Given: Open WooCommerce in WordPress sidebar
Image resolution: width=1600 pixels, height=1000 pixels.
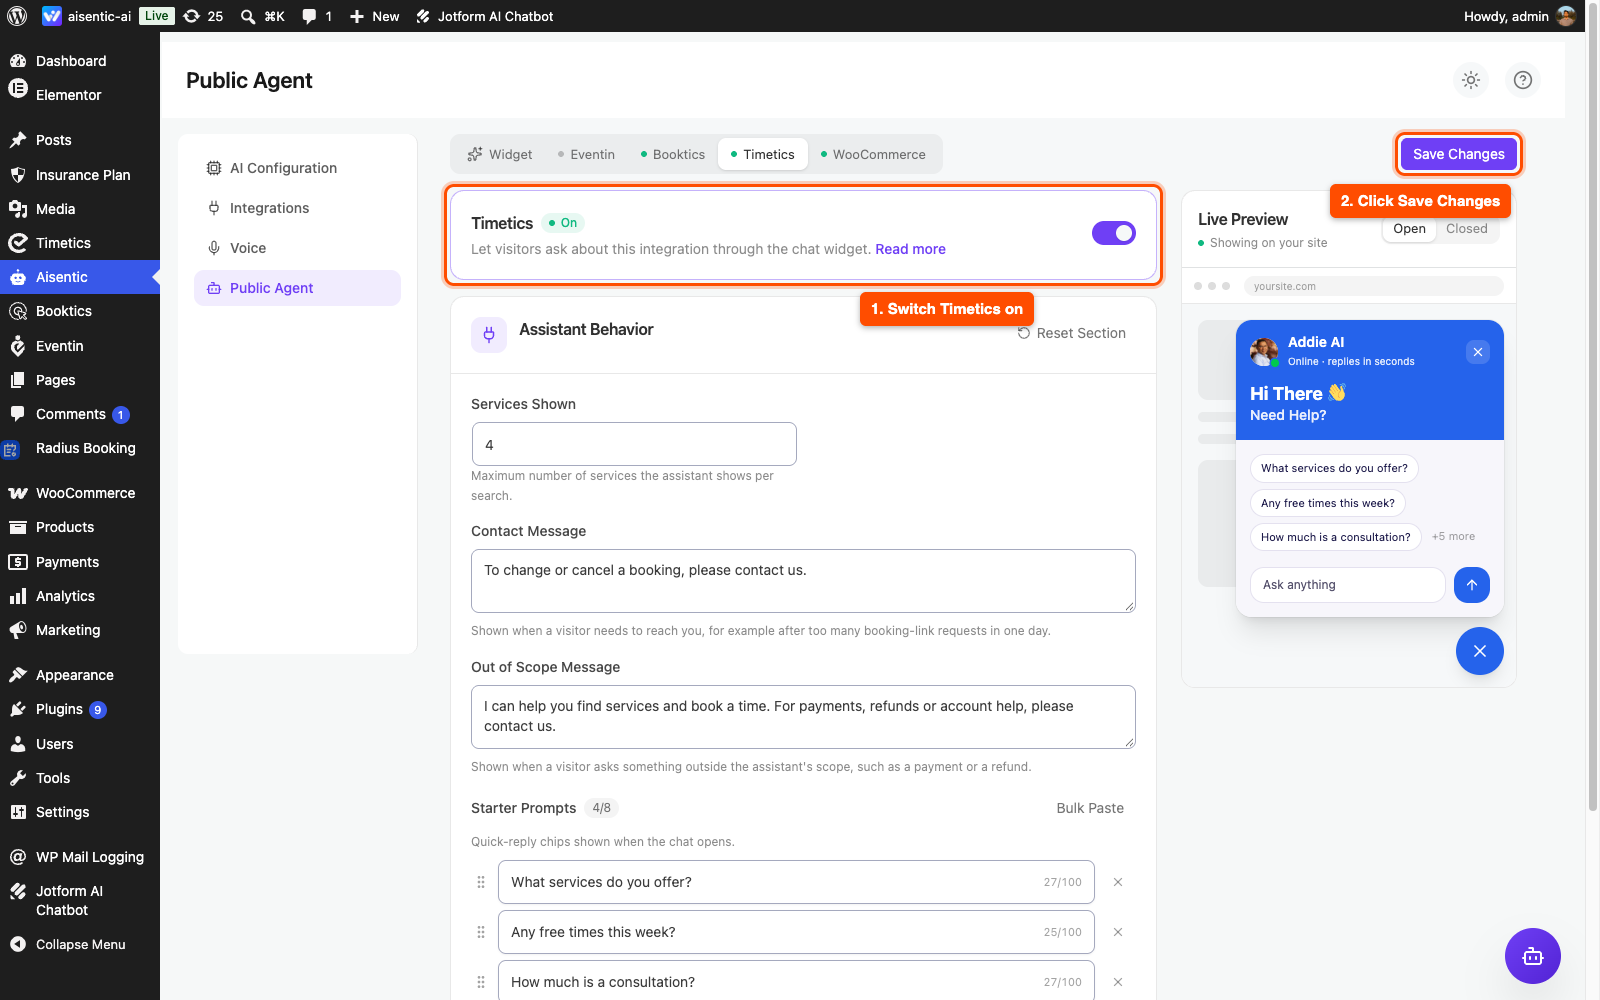Looking at the screenshot, I should click(x=80, y=493).
